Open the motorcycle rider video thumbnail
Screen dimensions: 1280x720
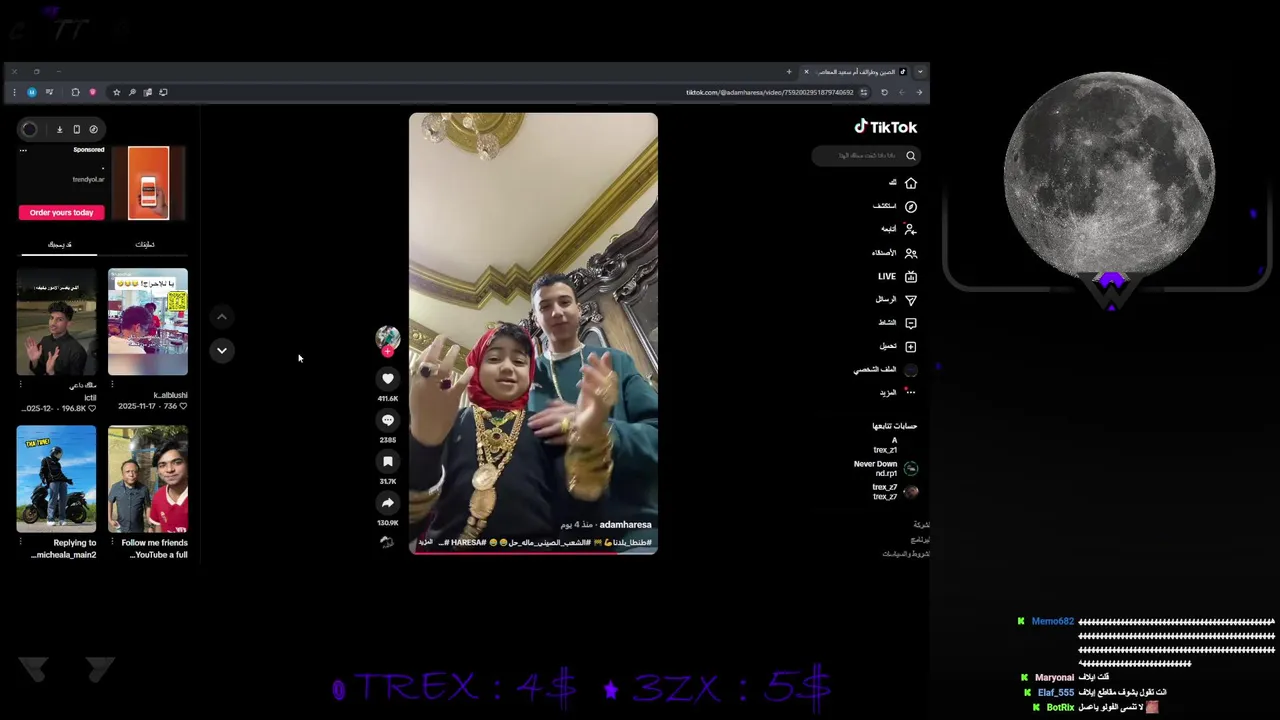click(56, 479)
